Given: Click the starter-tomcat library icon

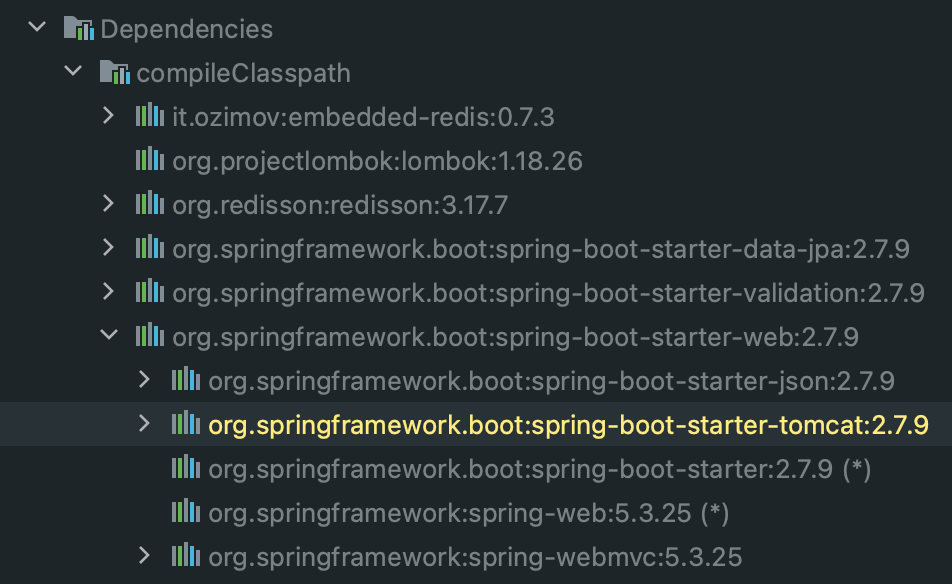Looking at the screenshot, I should [186, 423].
